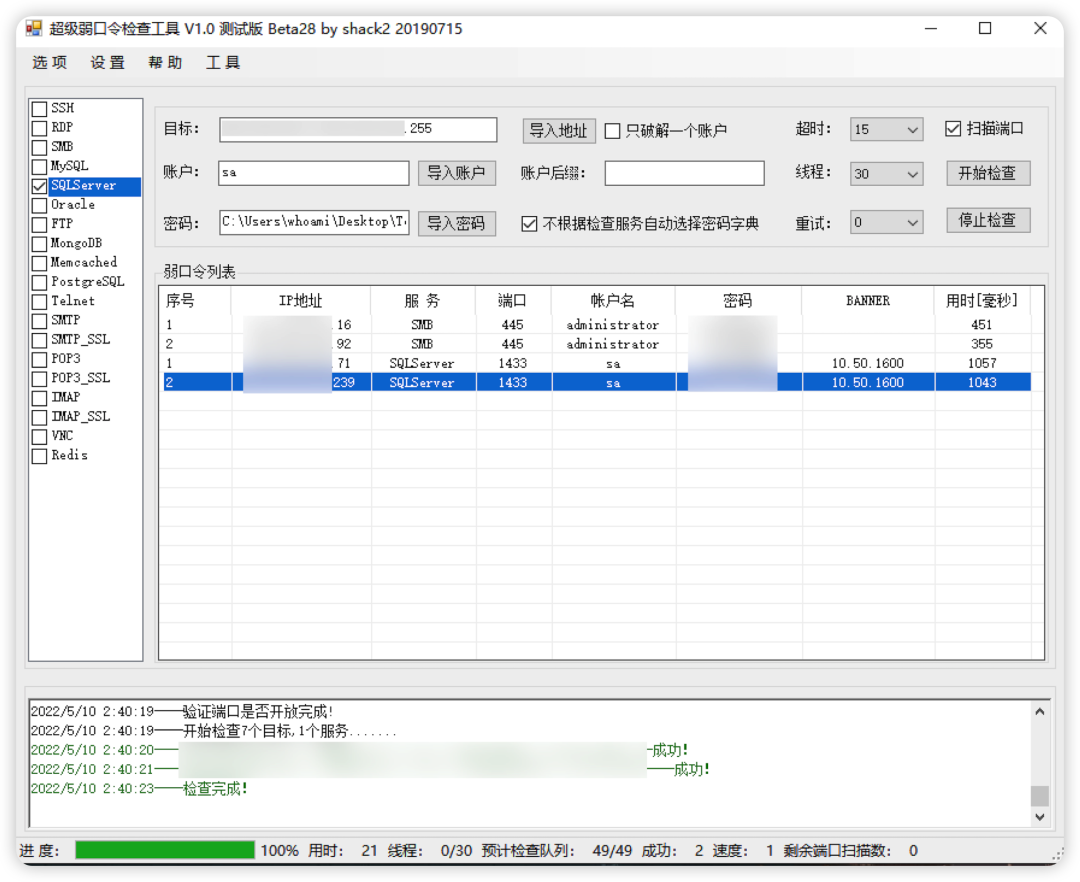This screenshot has width=1080, height=882.
Task: Click log scrollbar down arrow
Action: [1040, 817]
